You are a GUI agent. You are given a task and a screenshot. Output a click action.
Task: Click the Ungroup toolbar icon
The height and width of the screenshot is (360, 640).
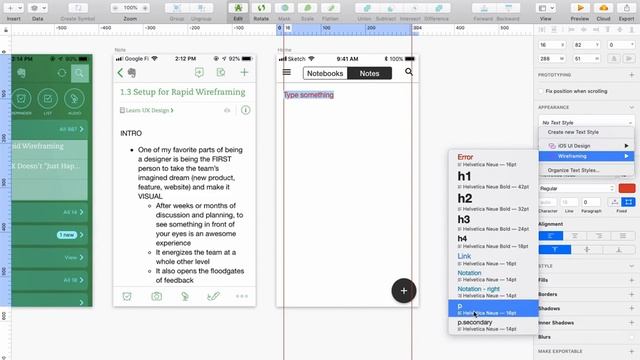201,8
